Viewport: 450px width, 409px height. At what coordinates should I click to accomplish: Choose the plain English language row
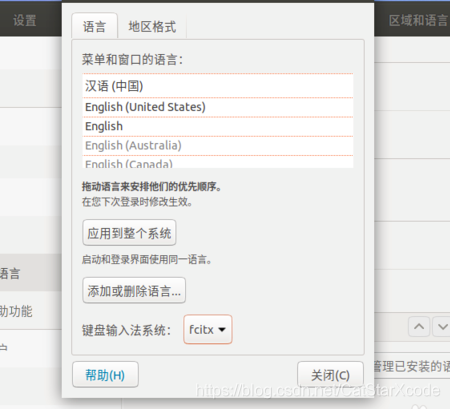(x=218, y=126)
